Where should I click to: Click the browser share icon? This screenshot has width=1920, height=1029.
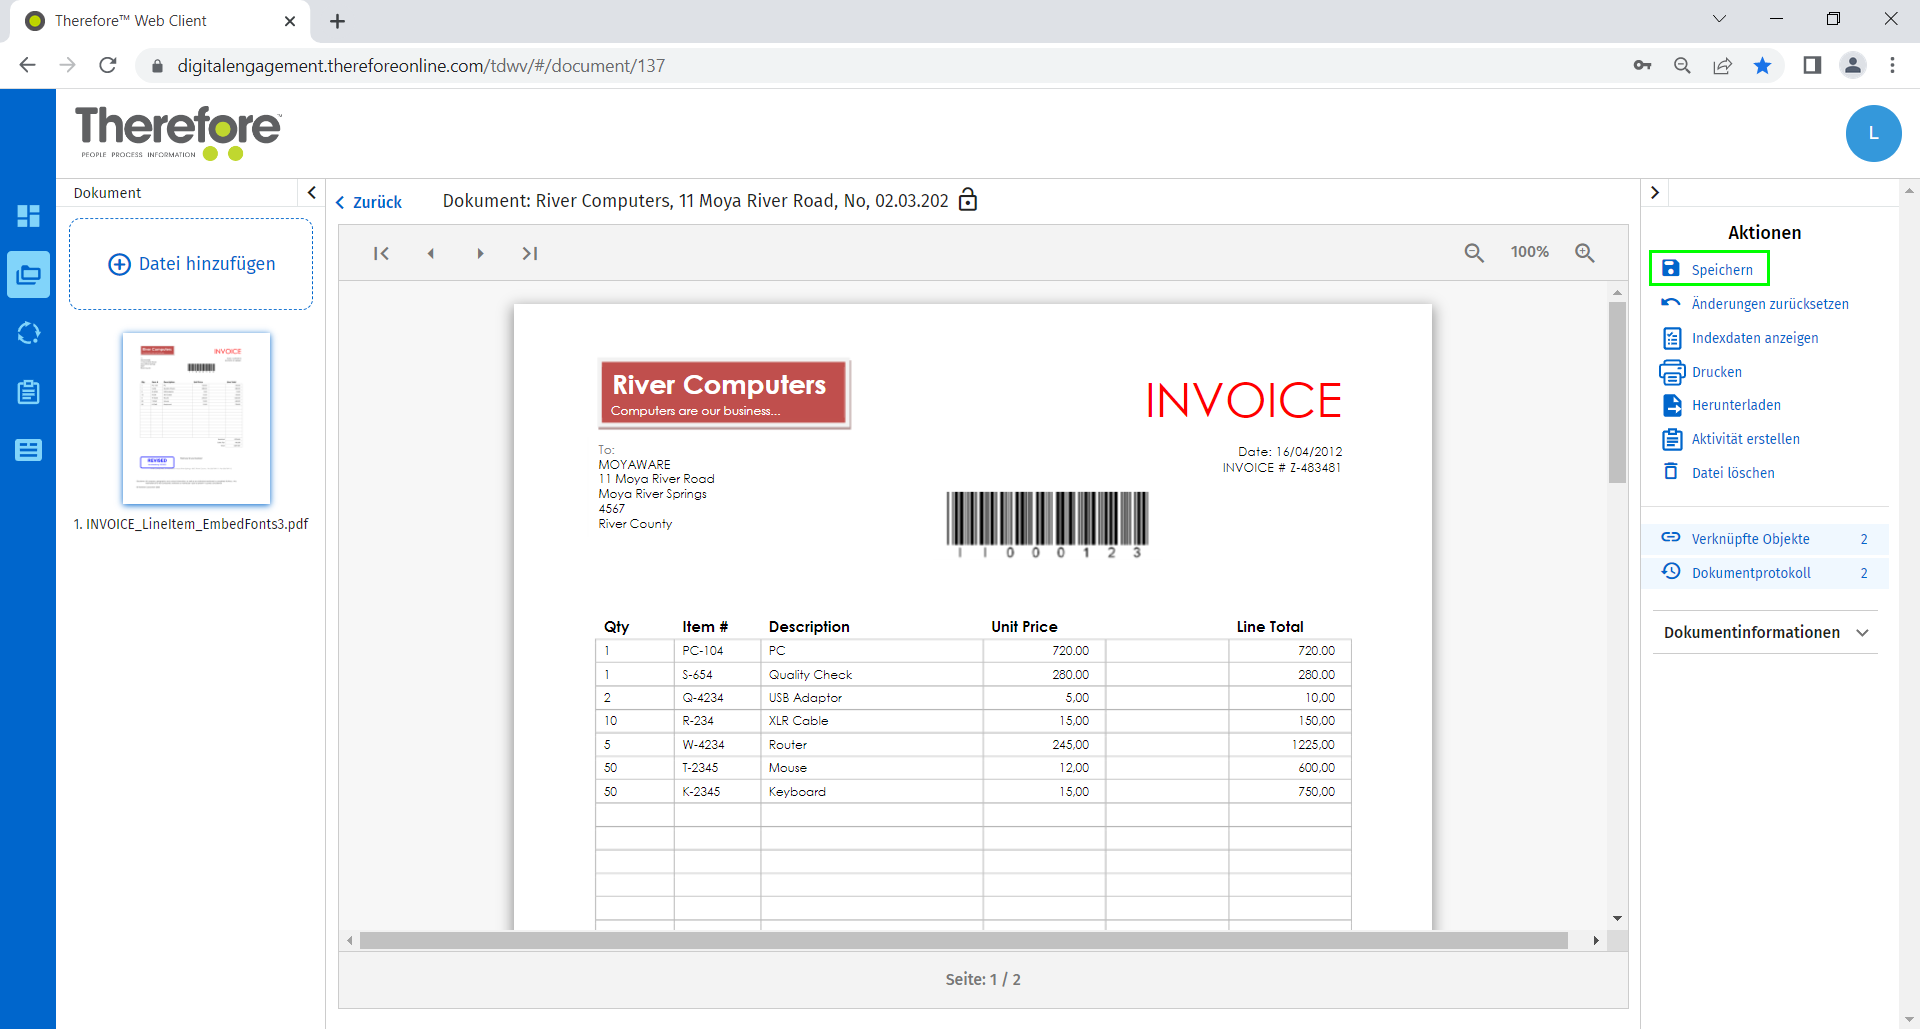pyautogui.click(x=1722, y=66)
